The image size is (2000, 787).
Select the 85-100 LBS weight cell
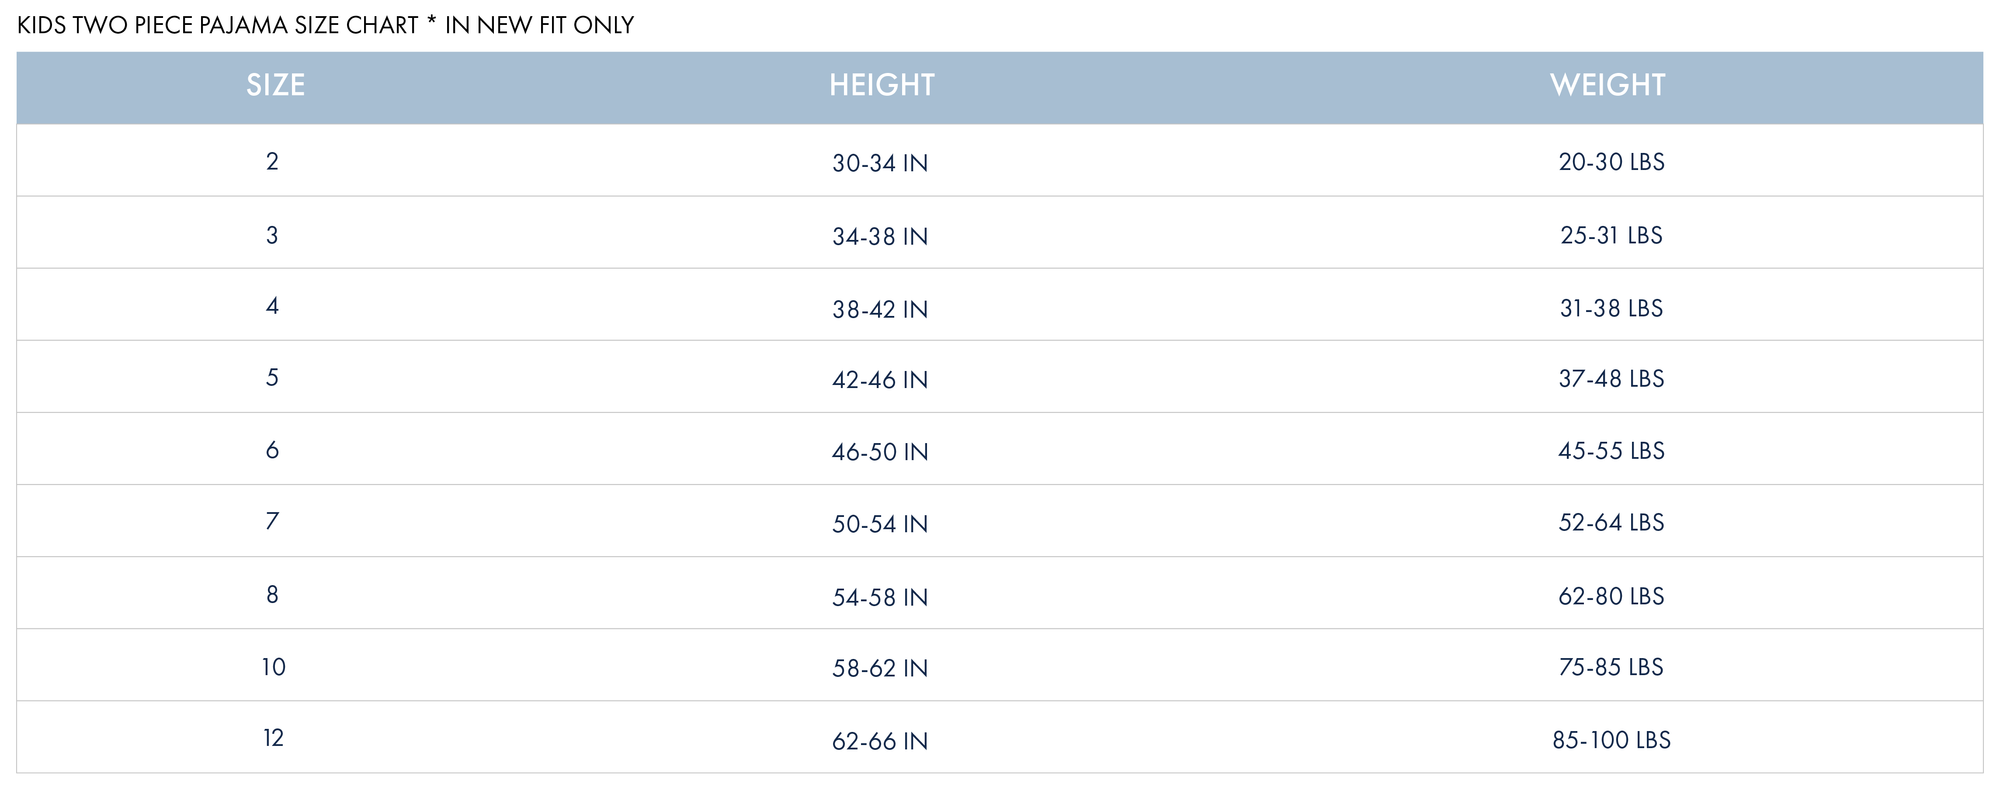point(1611,740)
